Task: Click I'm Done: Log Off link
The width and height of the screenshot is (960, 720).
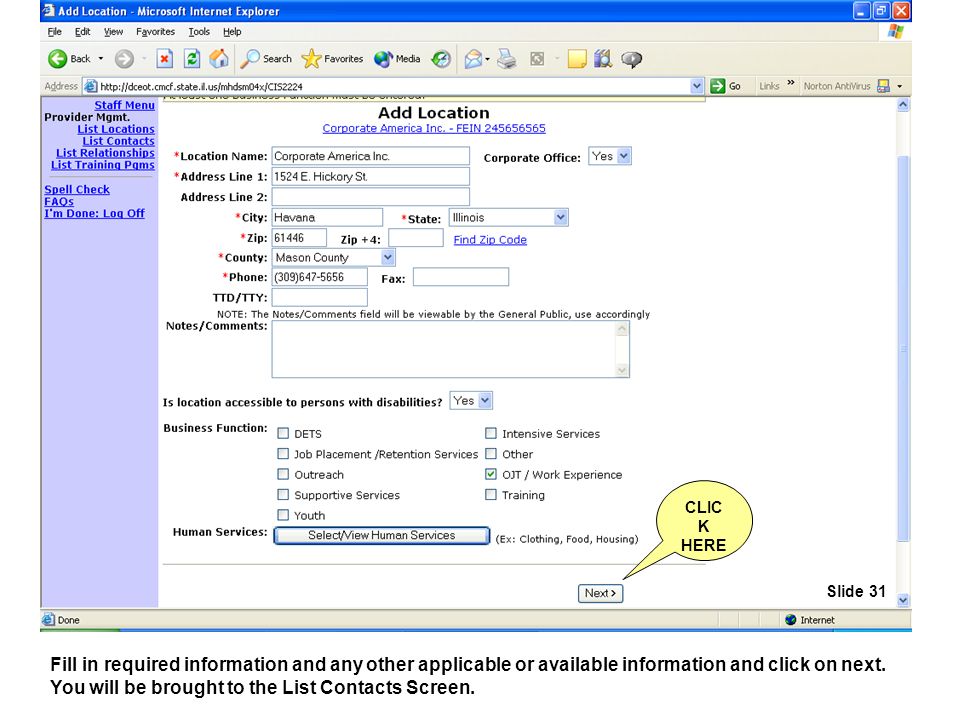Action: [94, 213]
